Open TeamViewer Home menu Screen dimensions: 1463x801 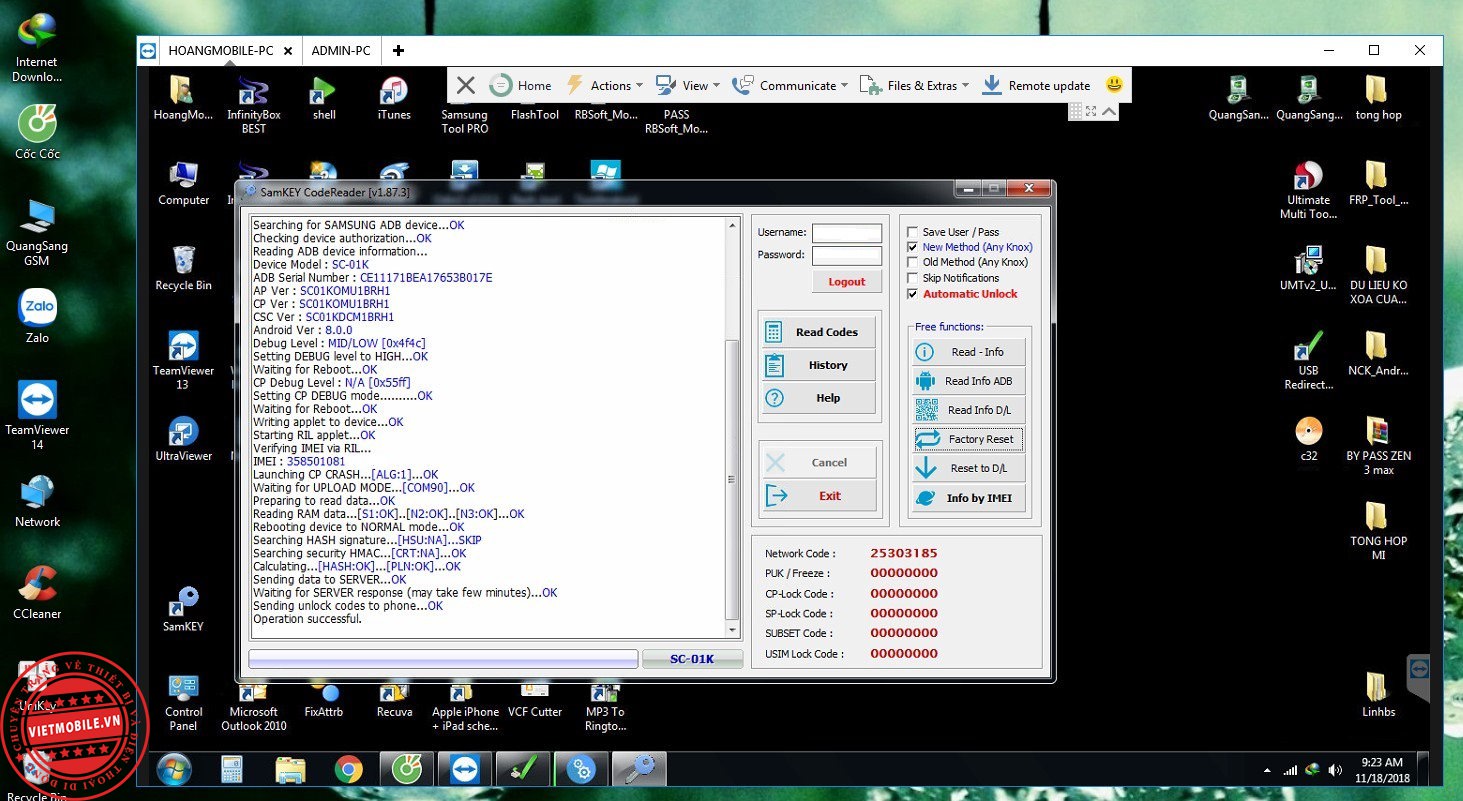[521, 85]
